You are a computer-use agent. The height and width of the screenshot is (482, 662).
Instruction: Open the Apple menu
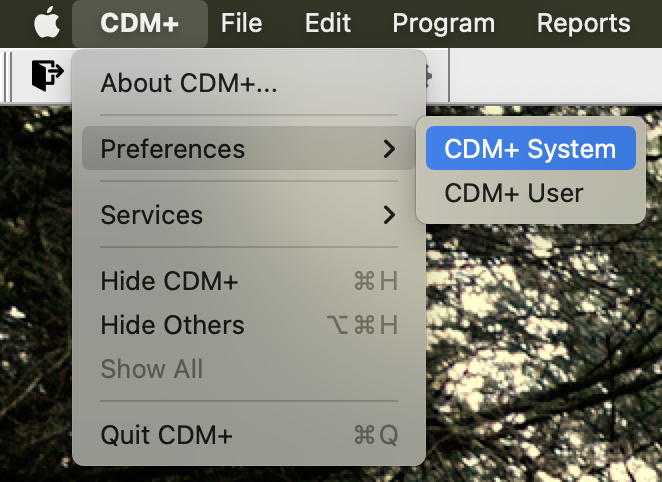pos(47,22)
